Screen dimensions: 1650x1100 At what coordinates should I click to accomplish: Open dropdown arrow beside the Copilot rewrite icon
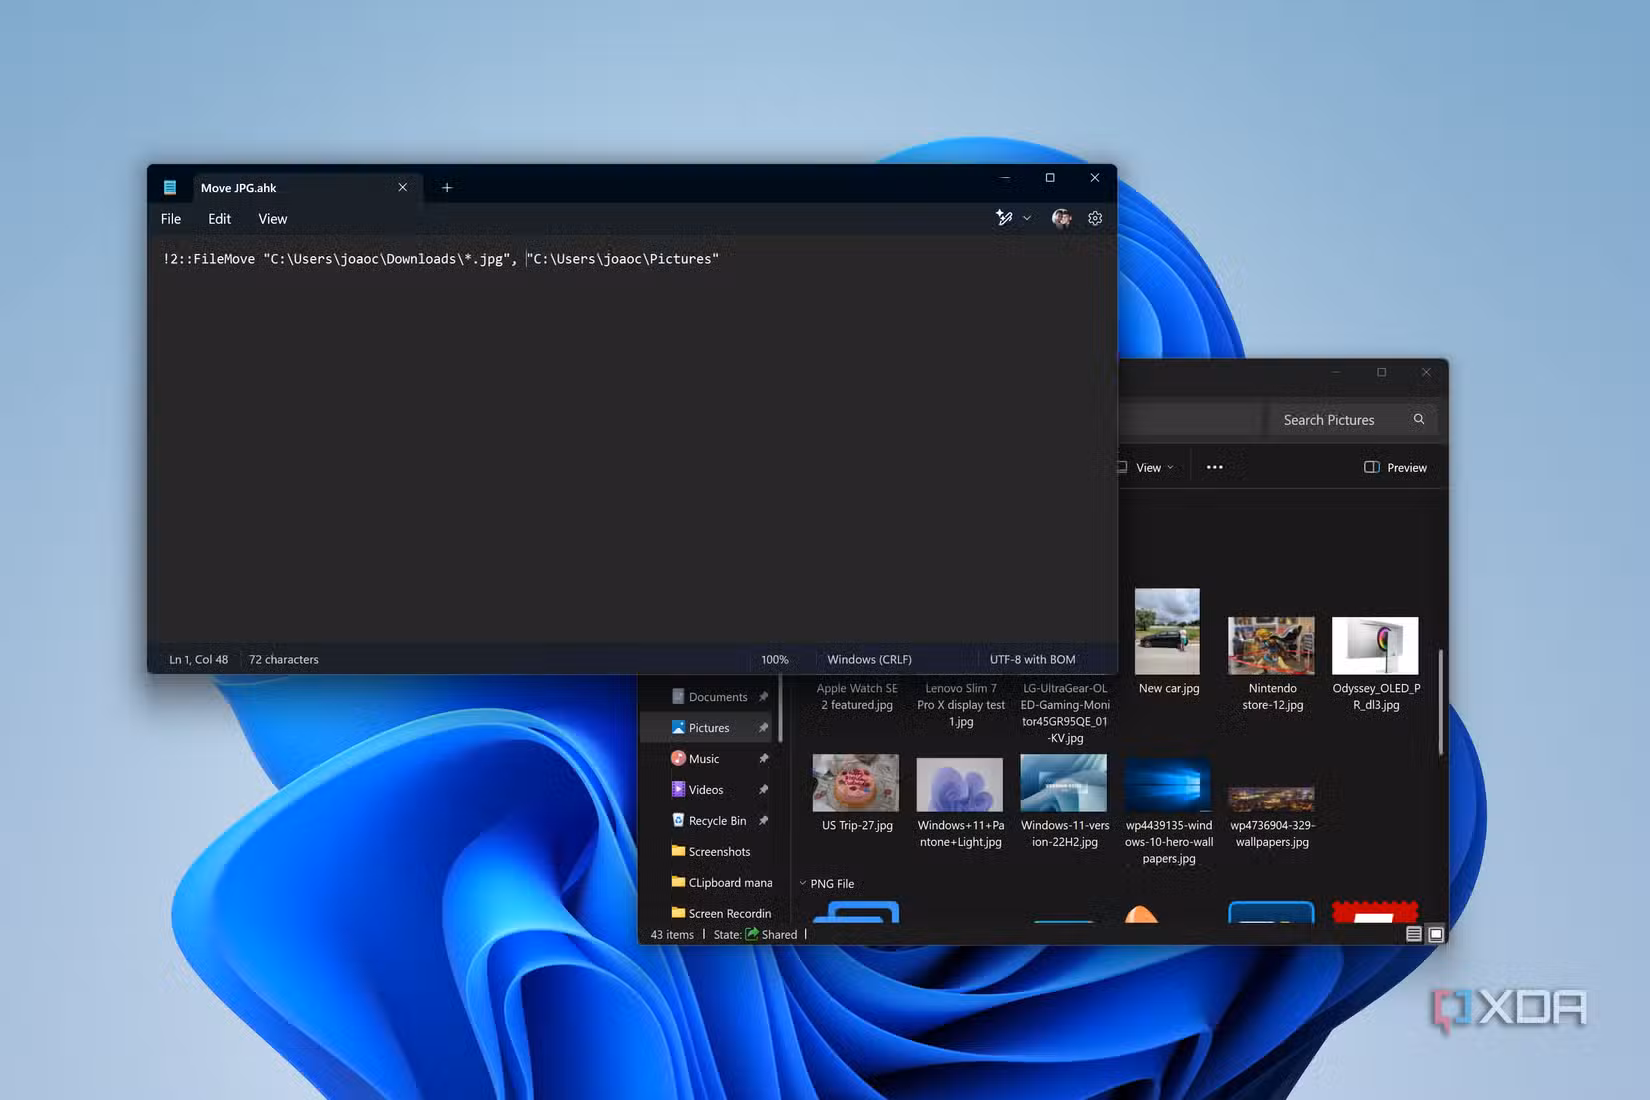1027,218
